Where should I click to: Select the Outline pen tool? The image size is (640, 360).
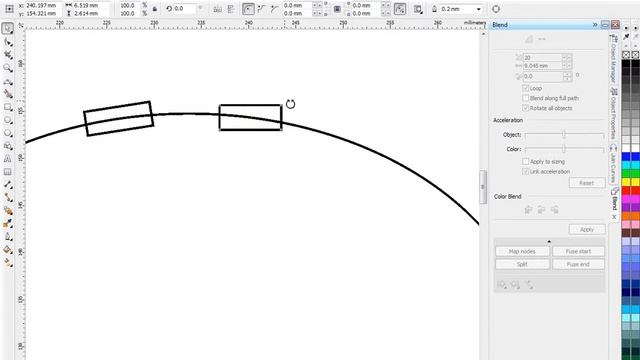7,237
